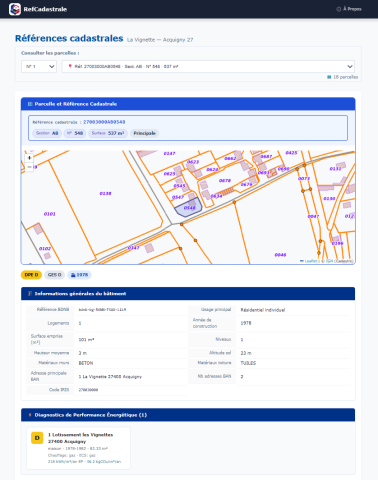
Task: Expand the Réf. 27003000AB0548 parcel selector
Action: click(x=208, y=66)
